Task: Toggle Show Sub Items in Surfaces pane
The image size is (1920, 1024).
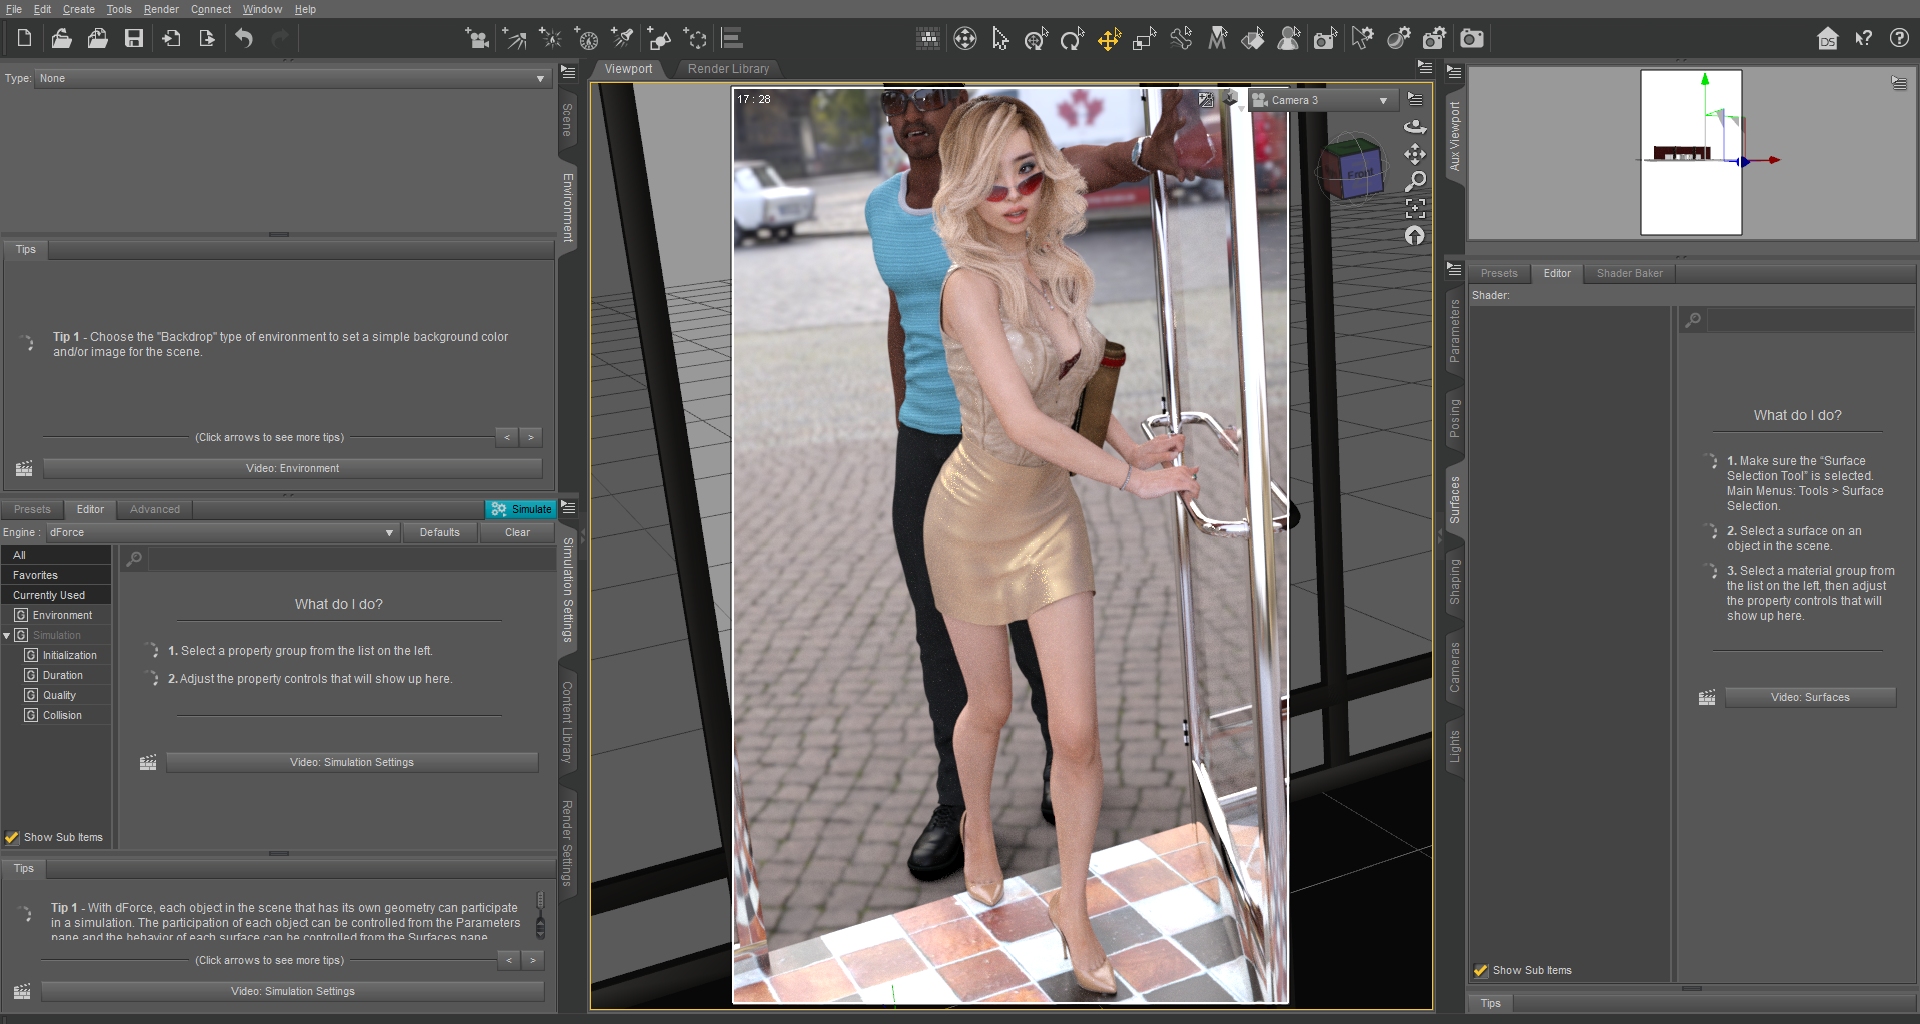Action: [1481, 971]
